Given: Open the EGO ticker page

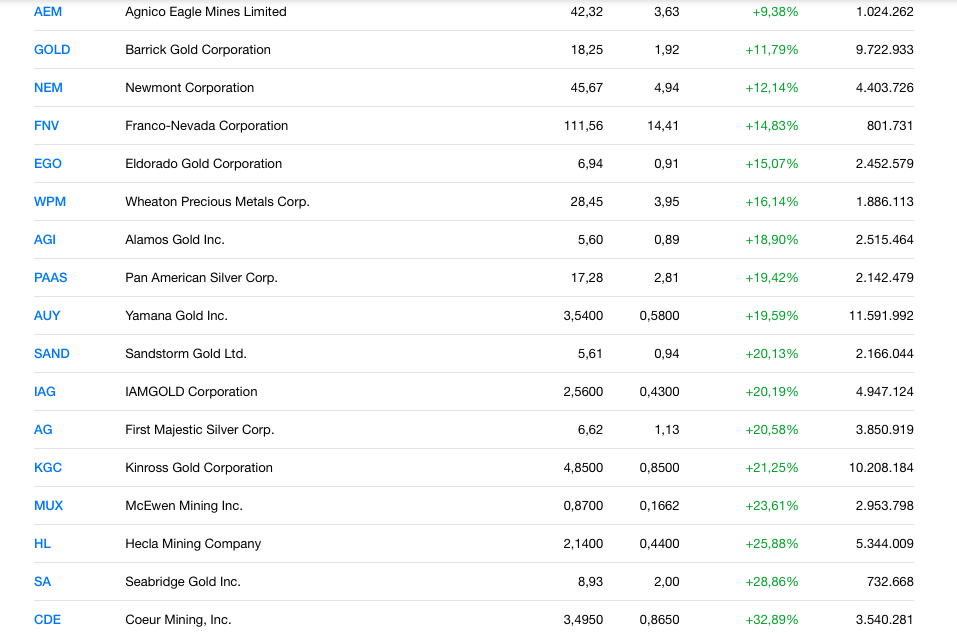Looking at the screenshot, I should pyautogui.click(x=48, y=164).
